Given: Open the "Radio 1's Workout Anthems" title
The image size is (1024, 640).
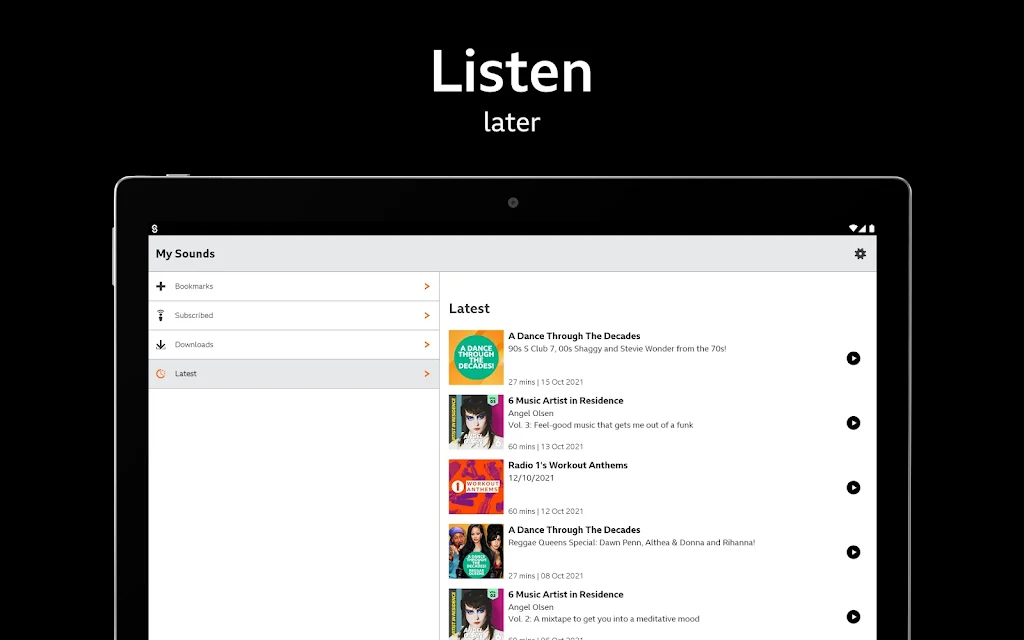Looking at the screenshot, I should click(x=568, y=465).
